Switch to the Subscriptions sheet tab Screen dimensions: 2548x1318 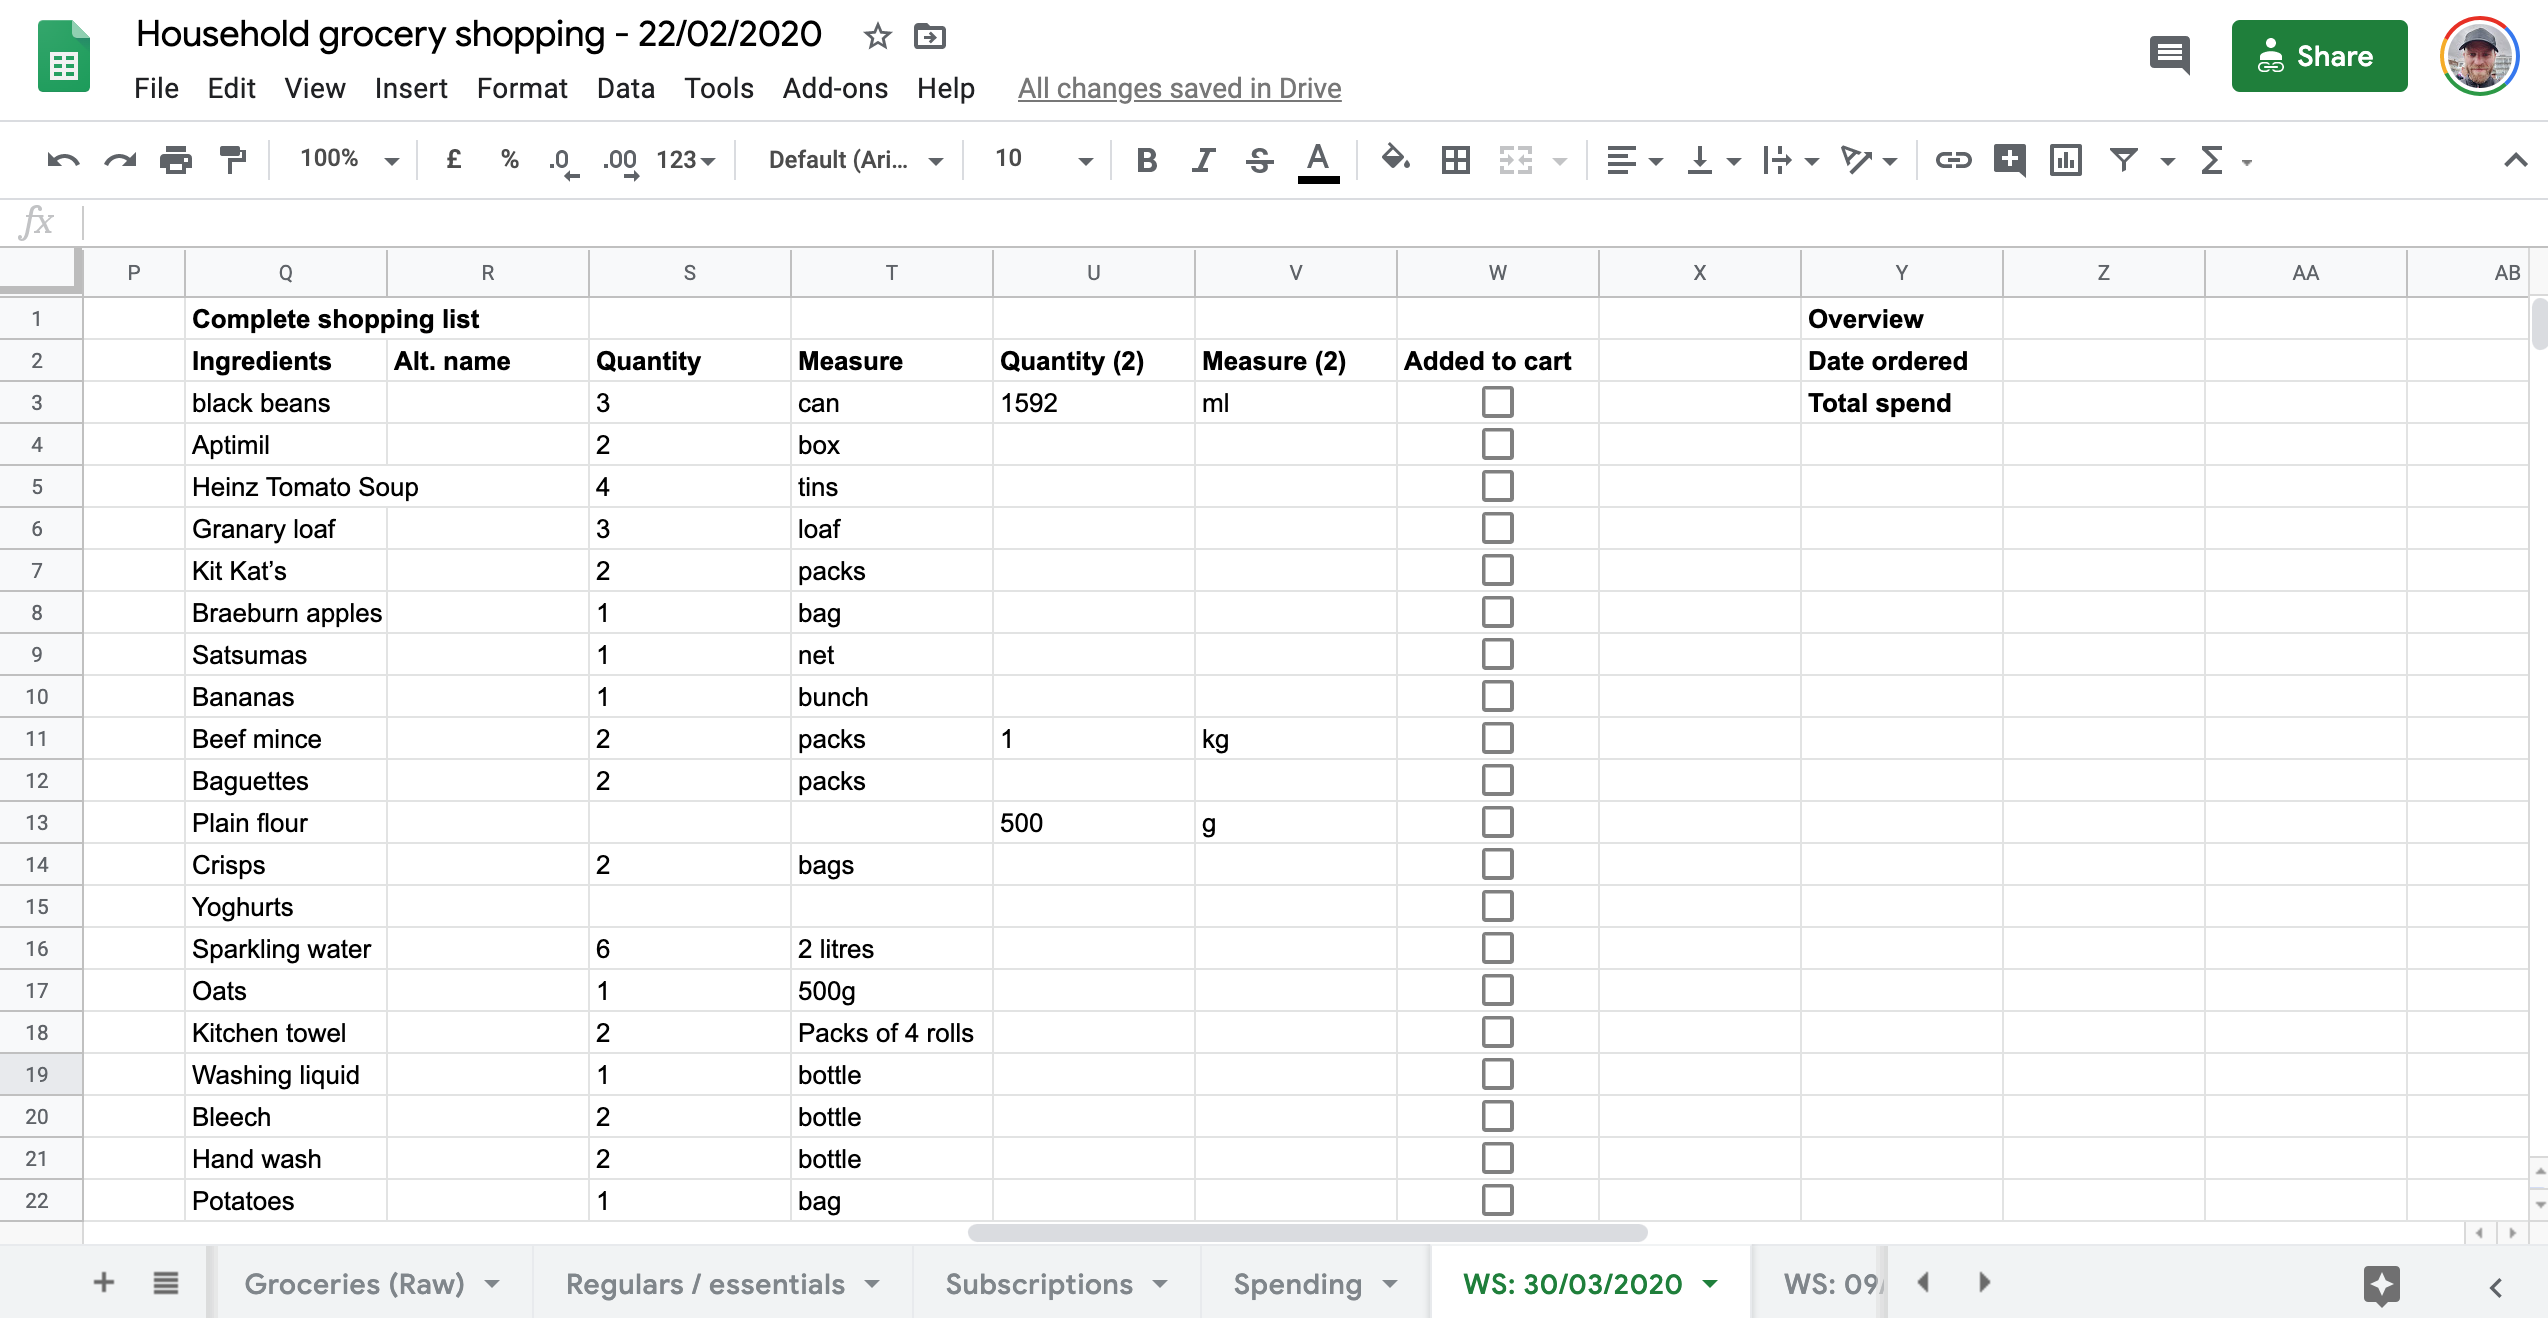coord(1057,1283)
